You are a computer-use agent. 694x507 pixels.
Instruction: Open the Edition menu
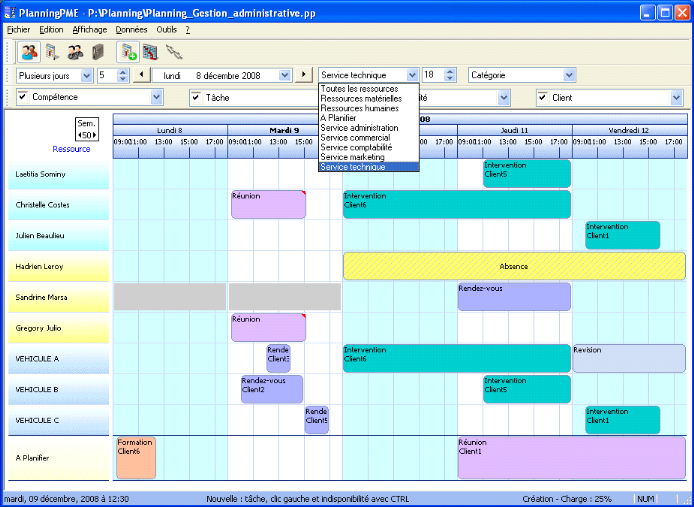coord(51,30)
